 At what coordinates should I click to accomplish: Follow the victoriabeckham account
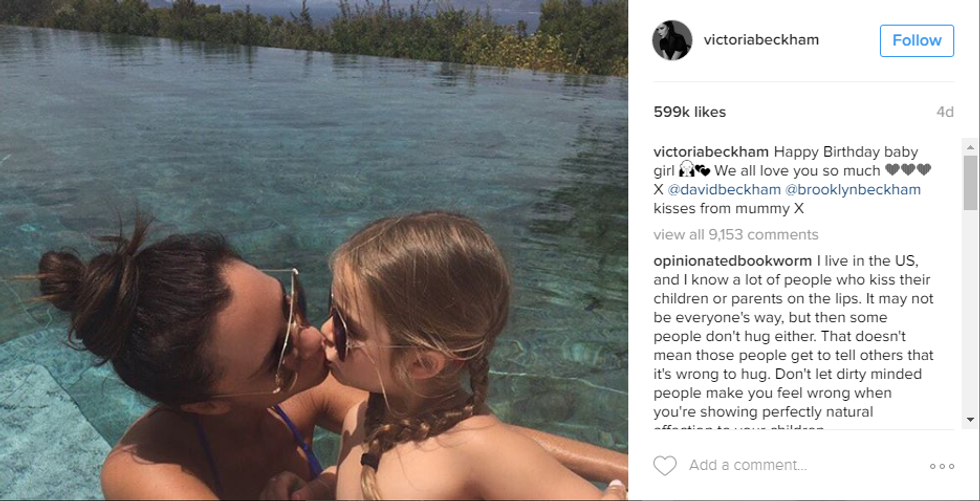(917, 41)
